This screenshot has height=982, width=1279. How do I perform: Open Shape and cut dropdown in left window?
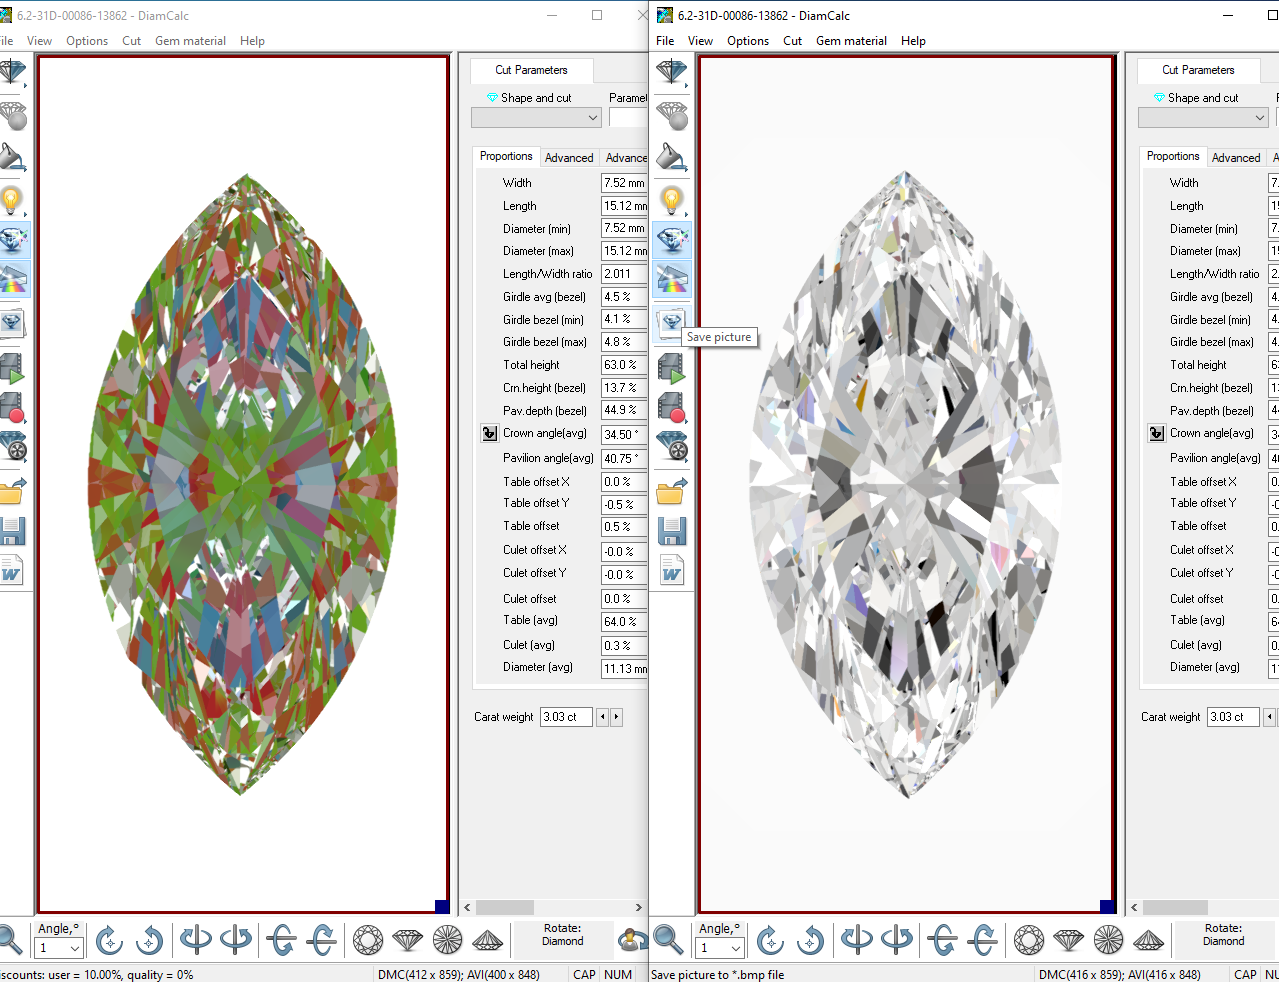(537, 117)
